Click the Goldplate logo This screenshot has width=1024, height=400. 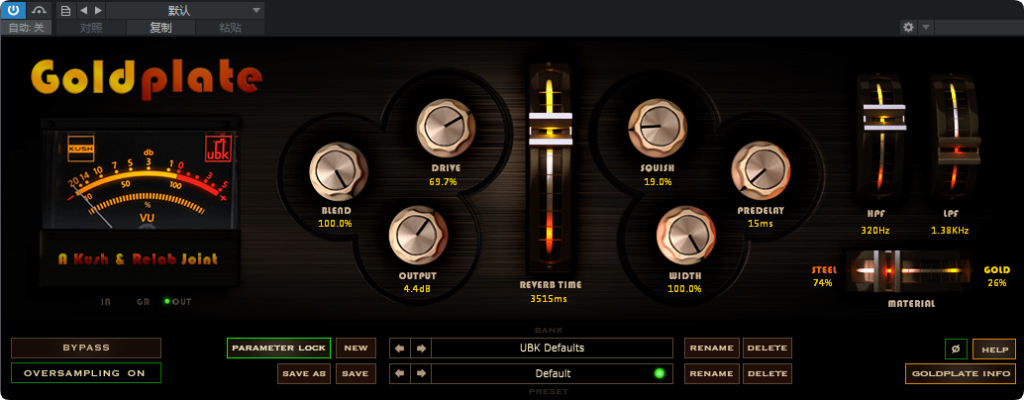click(x=146, y=78)
